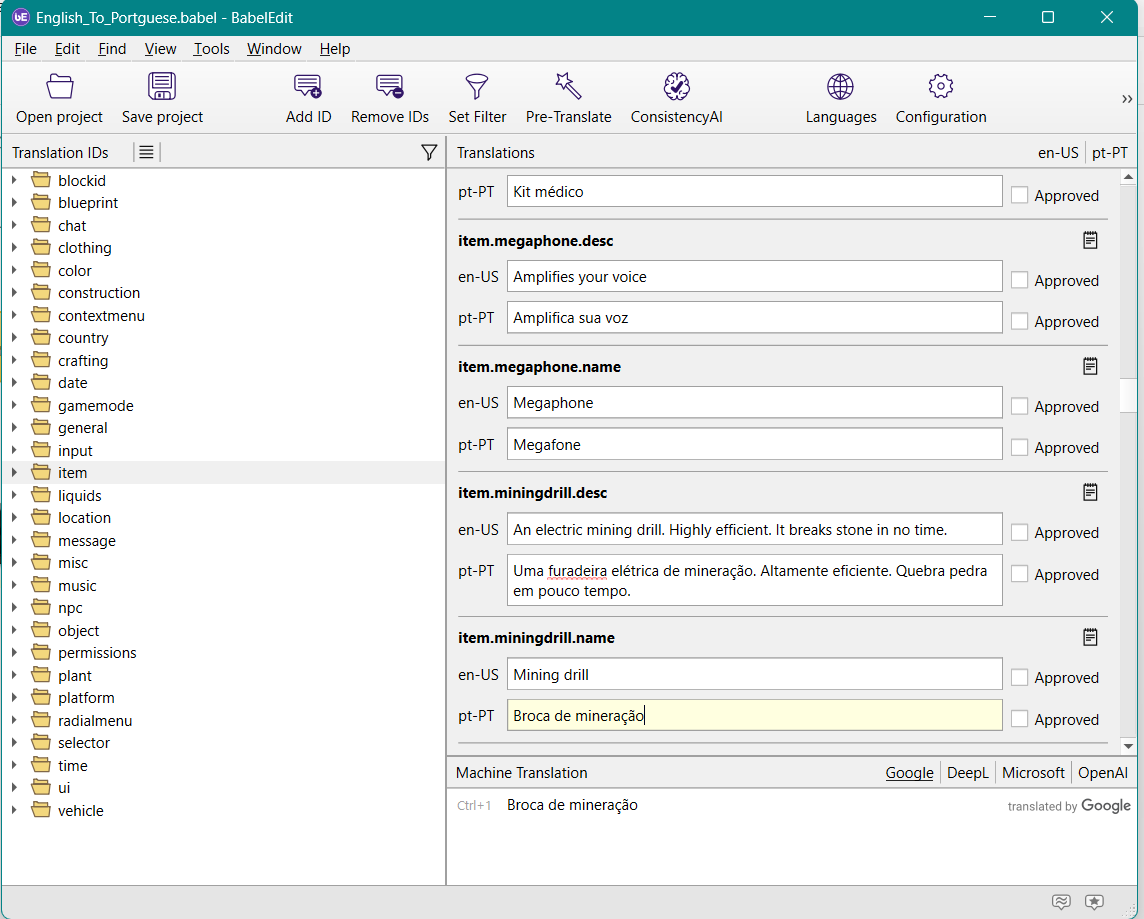1144x919 pixels.
Task: Click the Open project toolbar icon
Action: click(59, 87)
